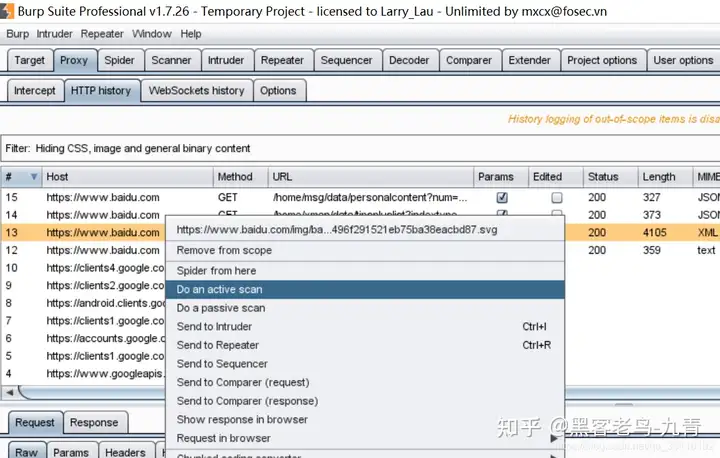Image resolution: width=720 pixels, height=458 pixels.
Task: Switch to the Repeater tool tab
Action: click(x=283, y=60)
